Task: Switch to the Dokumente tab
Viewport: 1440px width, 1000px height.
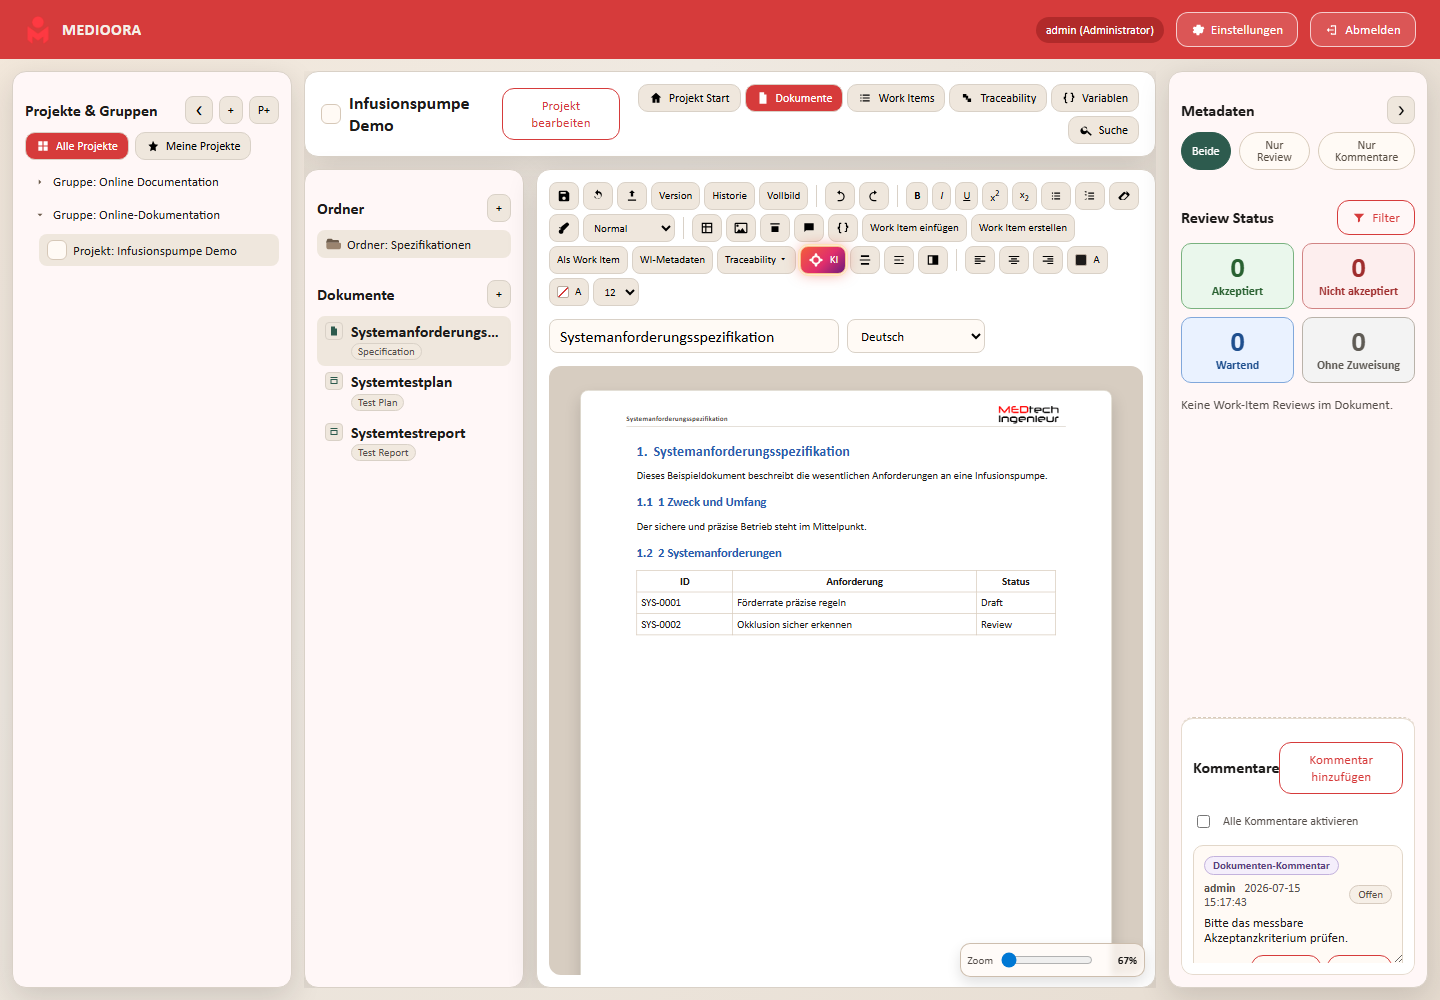Action: pos(794,98)
